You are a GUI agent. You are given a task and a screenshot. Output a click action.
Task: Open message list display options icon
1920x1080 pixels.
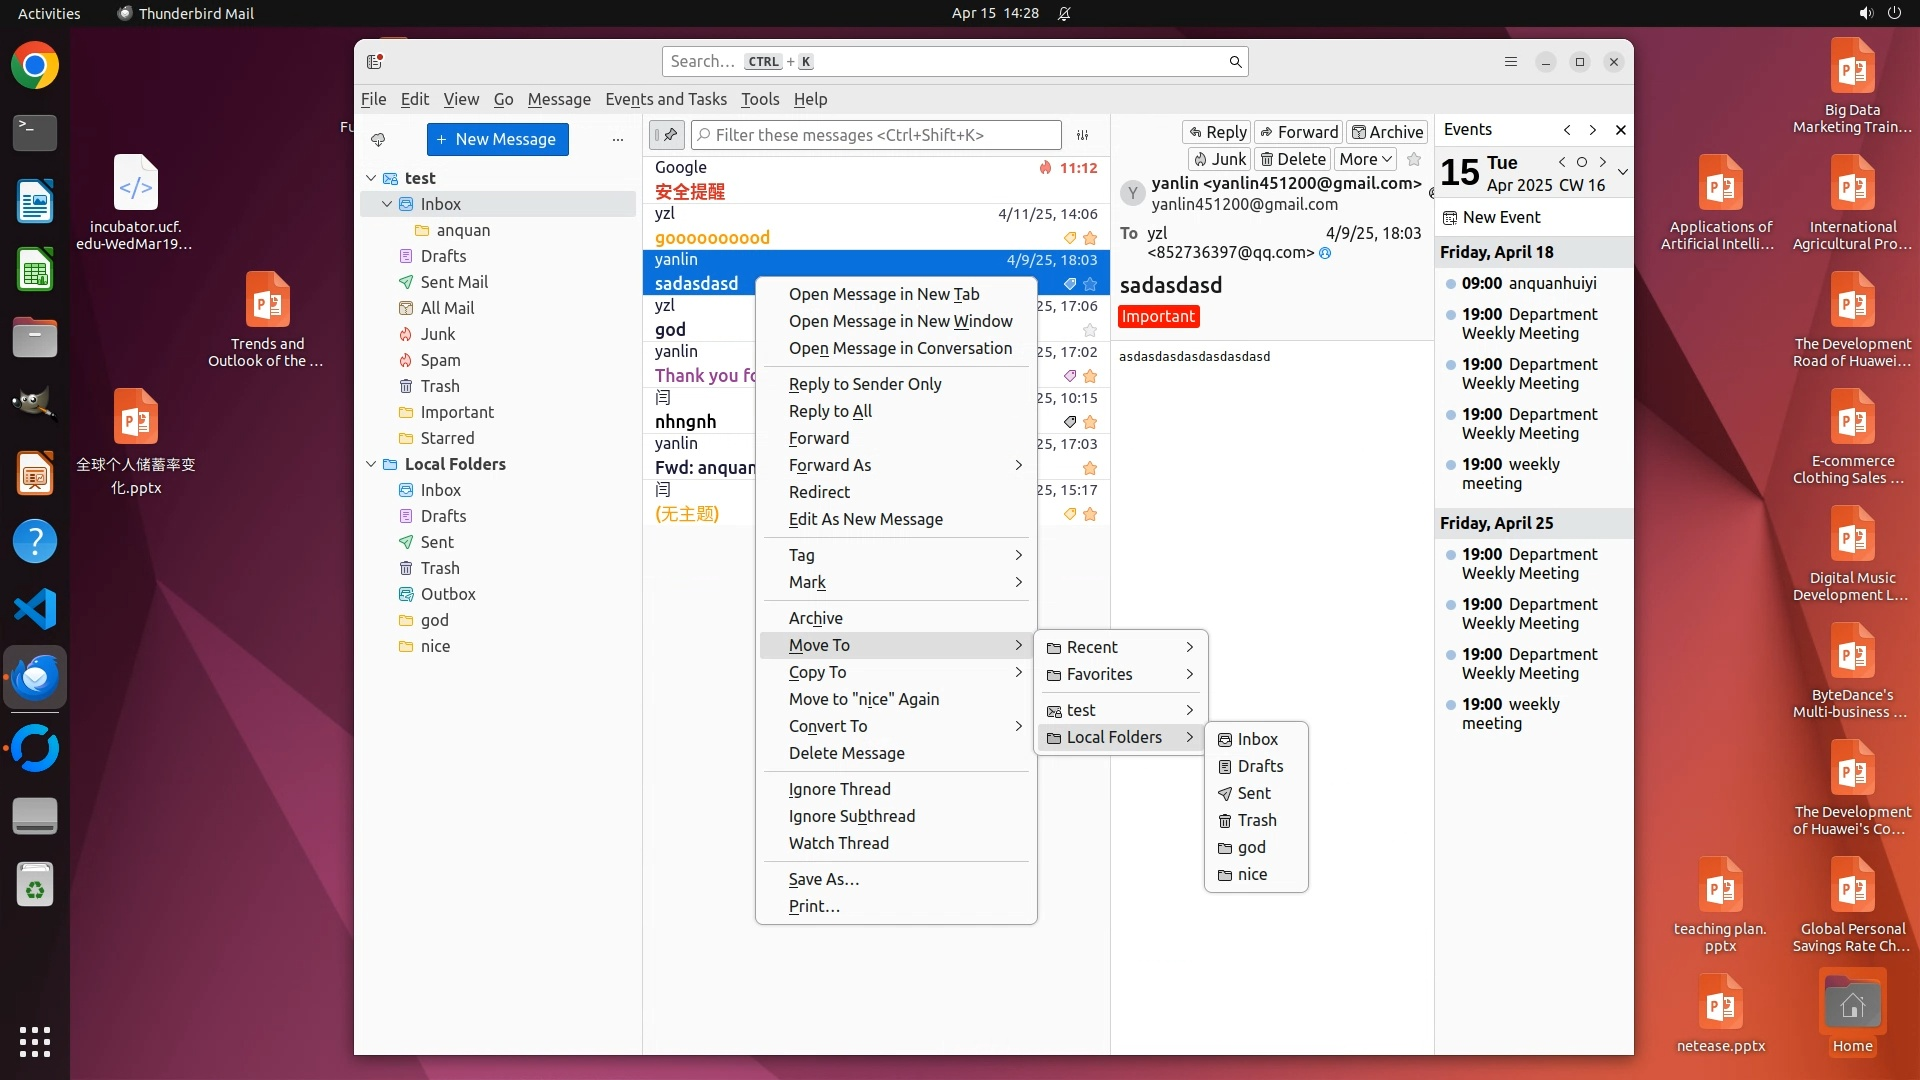(1082, 135)
